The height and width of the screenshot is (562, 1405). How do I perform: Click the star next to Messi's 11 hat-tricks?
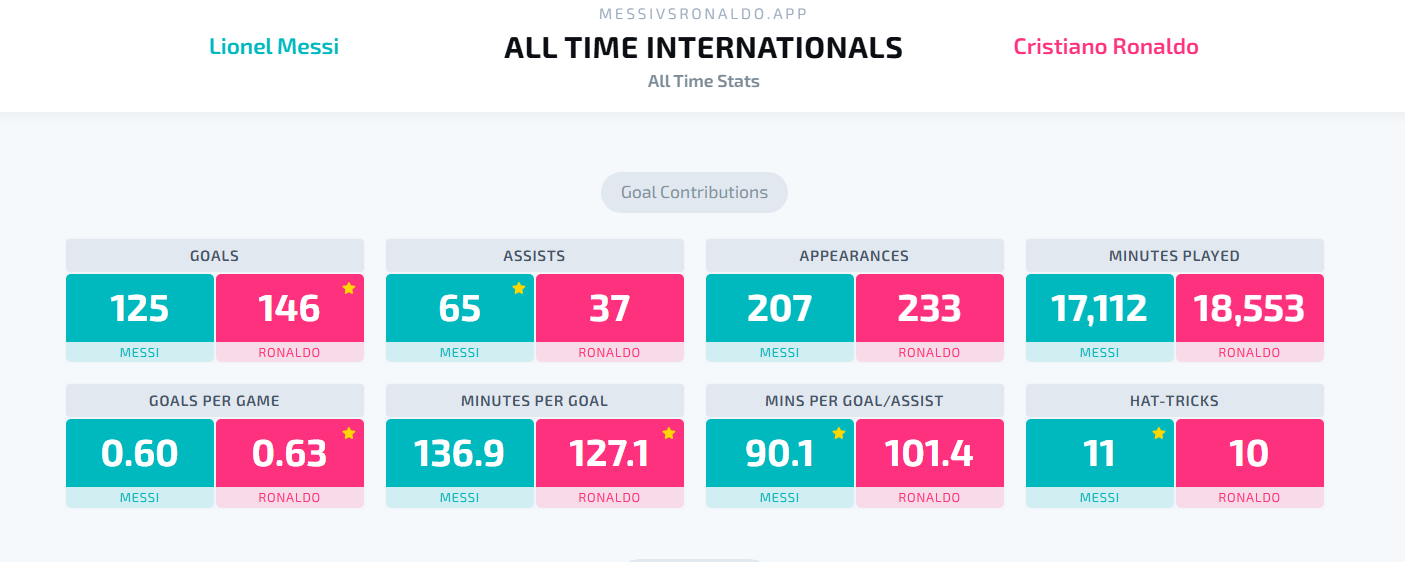[x=1158, y=433]
